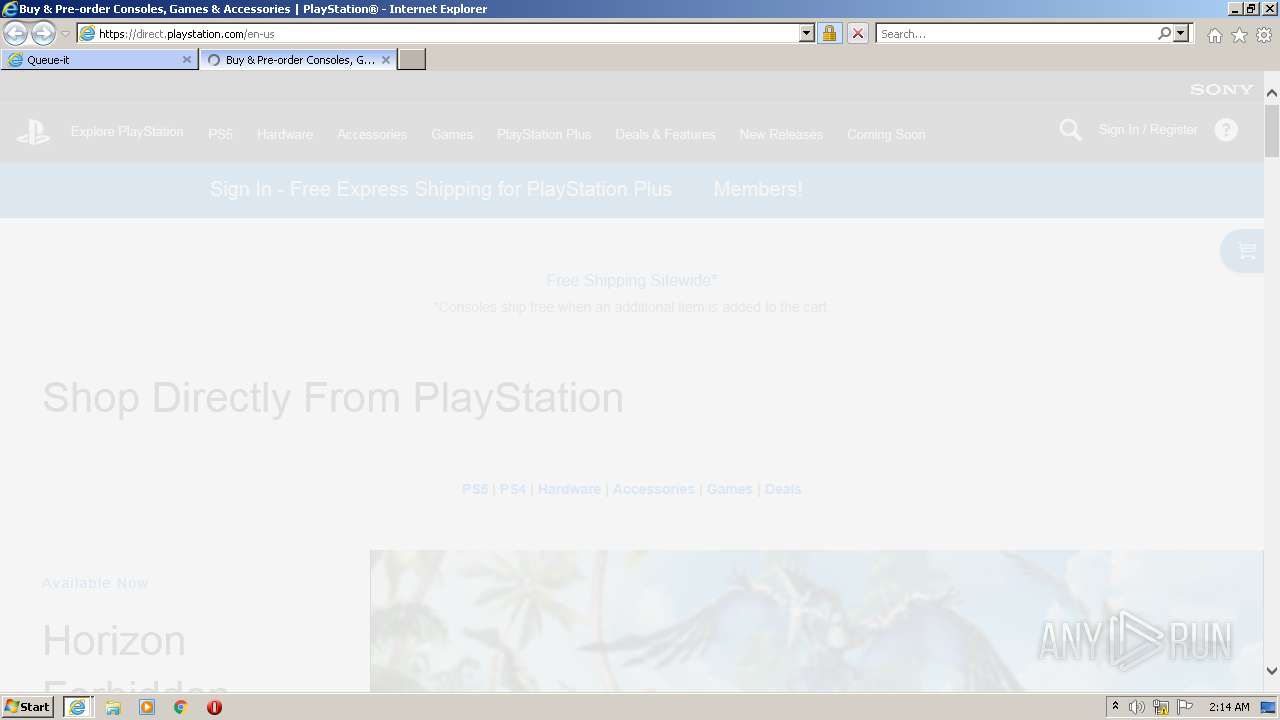Open Deals & Features navigation item
1280x720 pixels.
coord(665,134)
